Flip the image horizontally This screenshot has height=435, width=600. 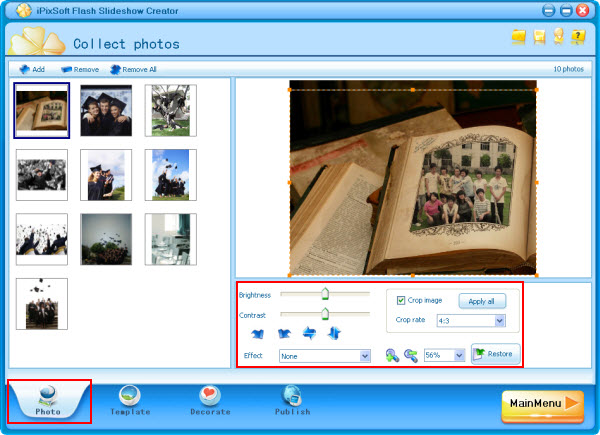coord(309,333)
